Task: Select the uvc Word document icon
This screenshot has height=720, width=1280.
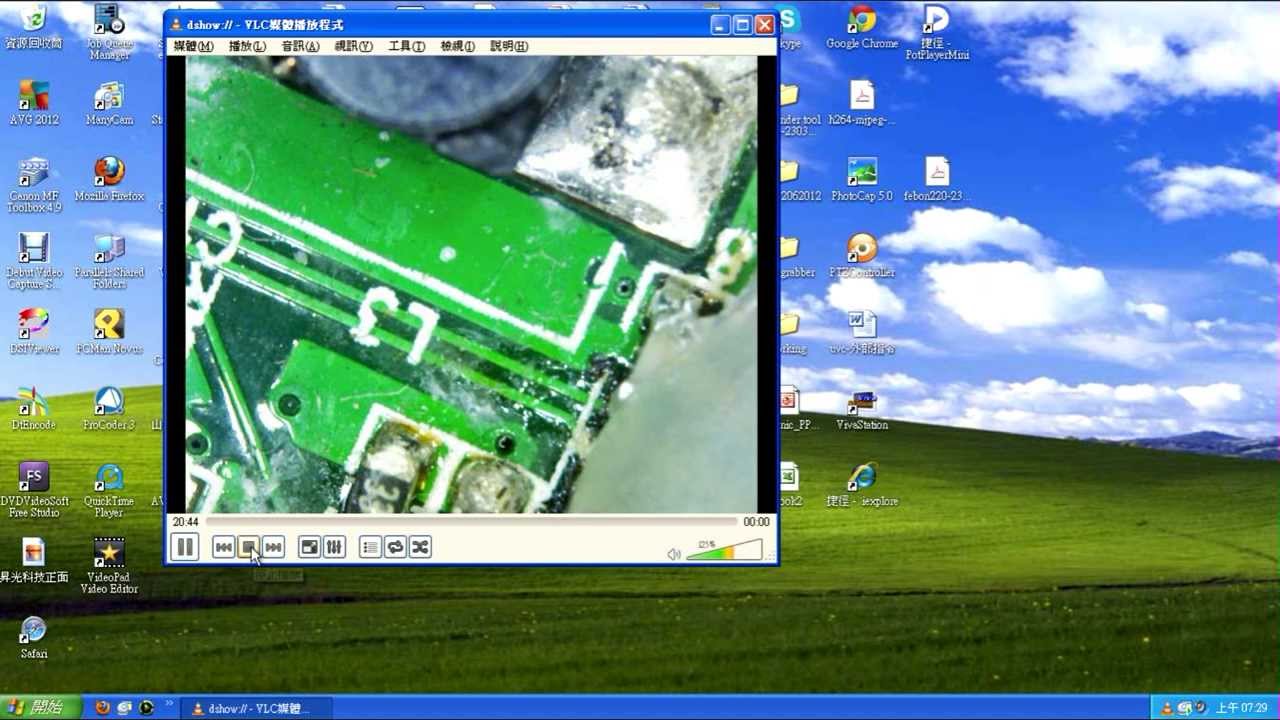Action: 862,333
